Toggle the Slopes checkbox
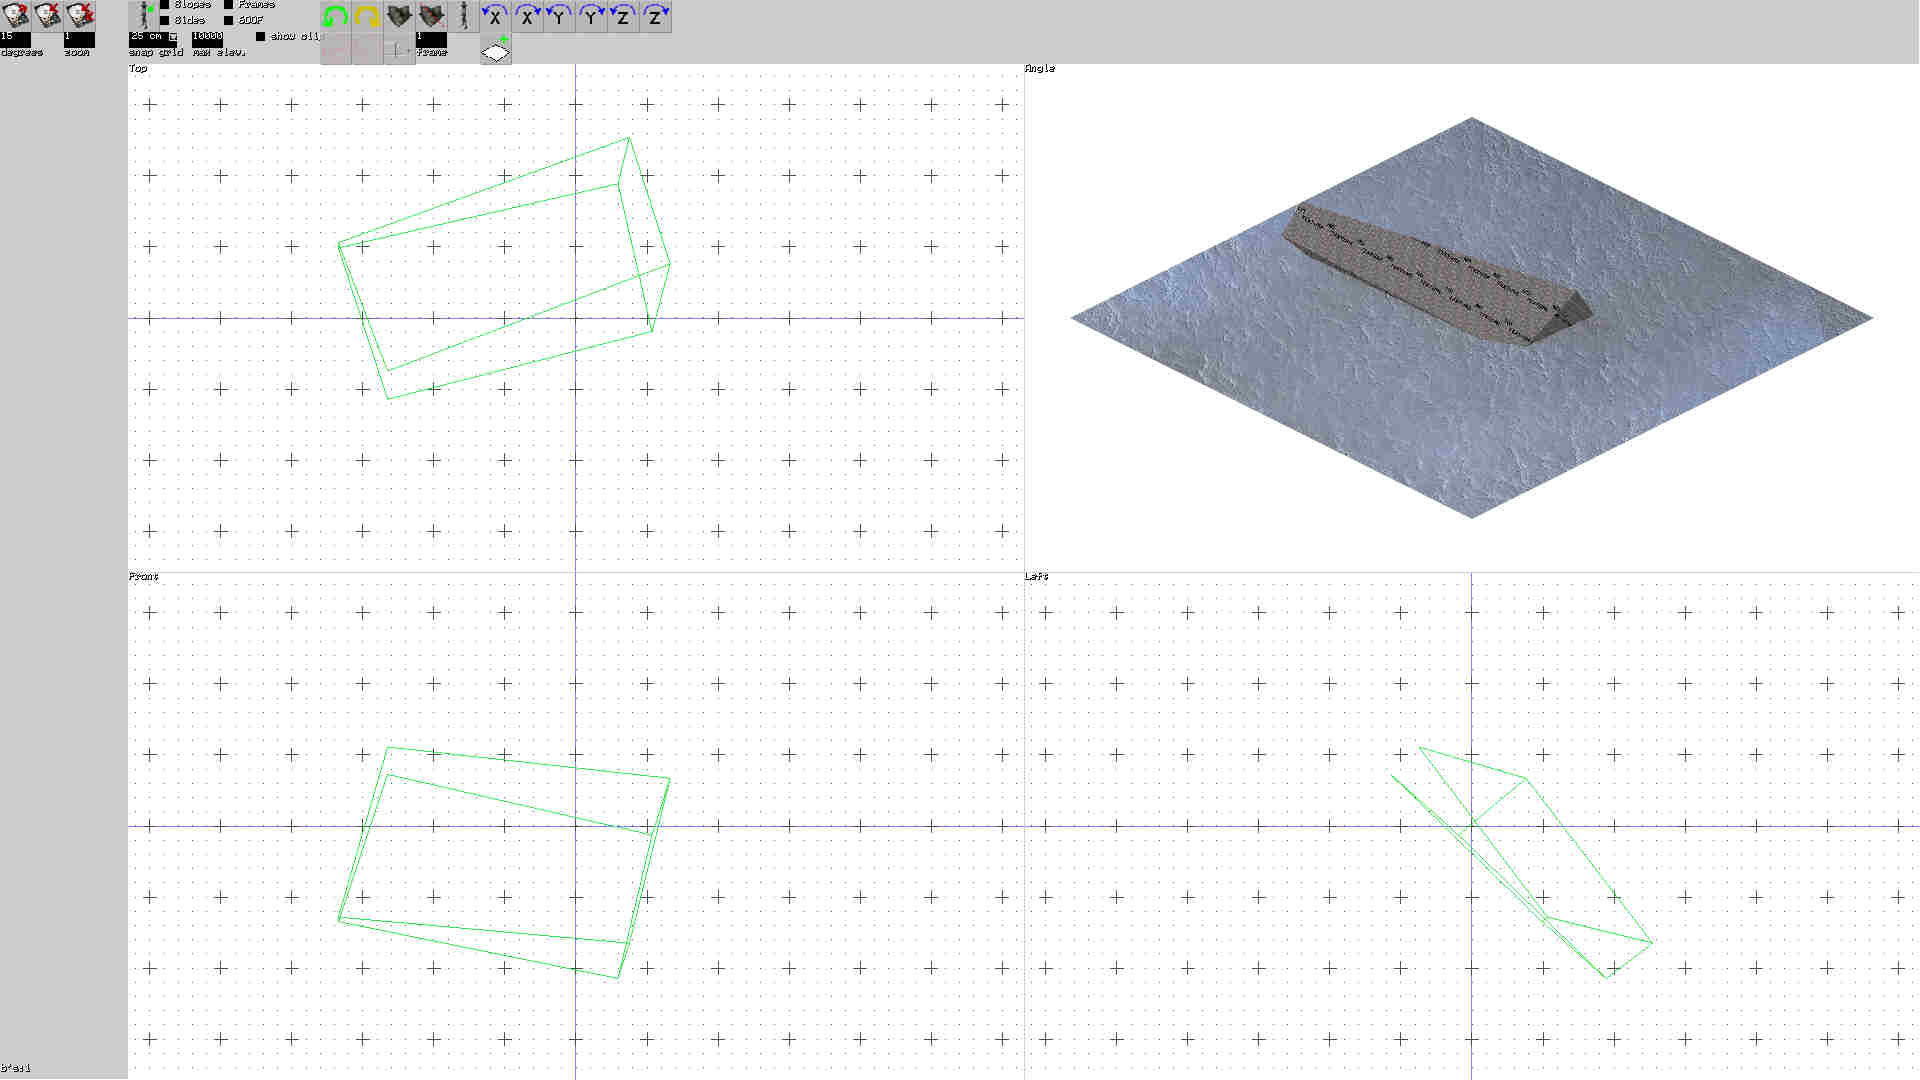1920x1080 pixels. point(166,4)
